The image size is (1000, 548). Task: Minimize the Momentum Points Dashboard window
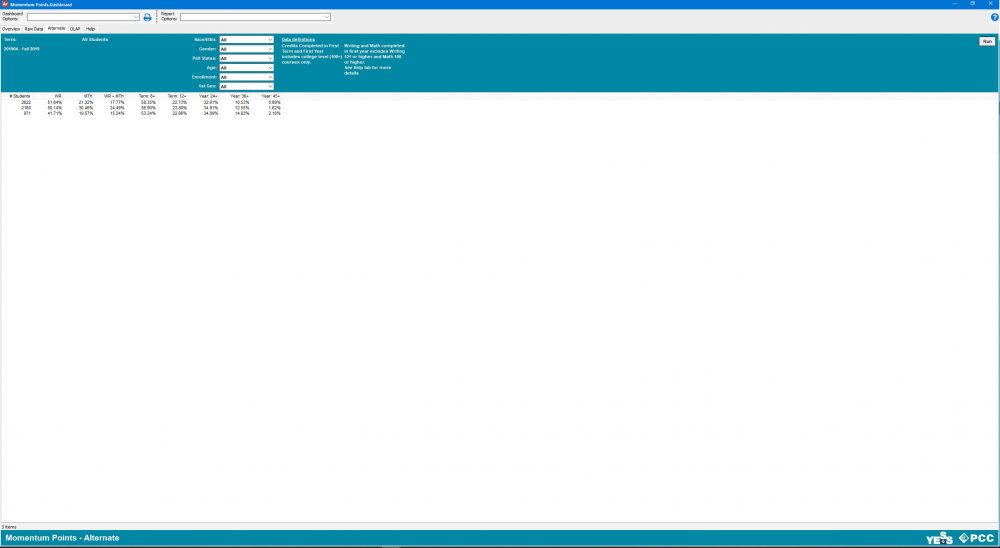point(955,4)
